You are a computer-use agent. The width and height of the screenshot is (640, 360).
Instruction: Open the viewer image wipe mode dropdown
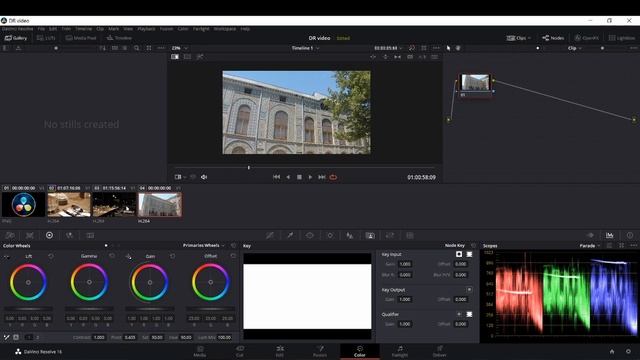(x=180, y=177)
